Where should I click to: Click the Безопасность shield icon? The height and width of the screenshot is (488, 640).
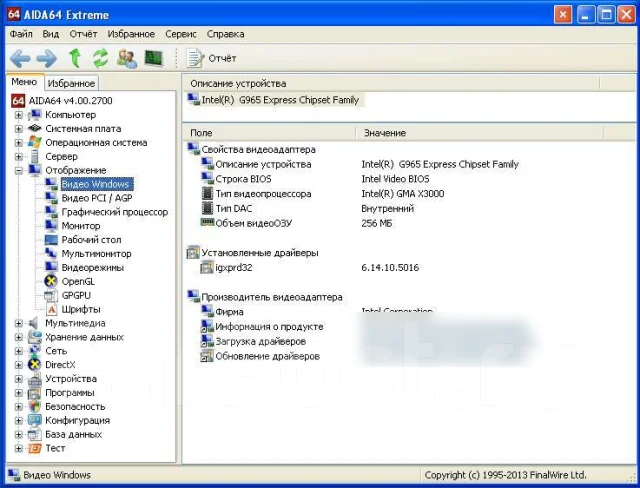35,407
